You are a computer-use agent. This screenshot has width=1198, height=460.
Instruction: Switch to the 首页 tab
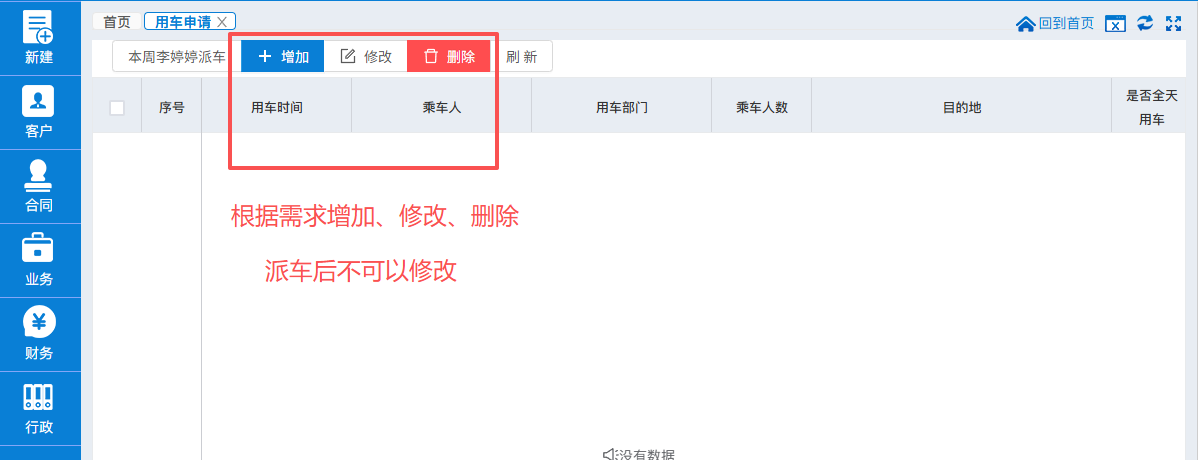117,21
